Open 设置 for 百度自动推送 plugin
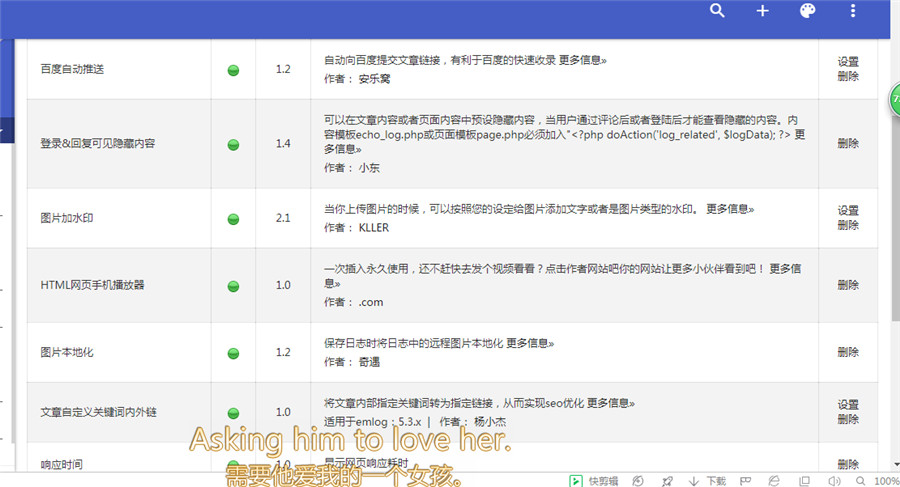This screenshot has width=900, height=487. click(848, 62)
